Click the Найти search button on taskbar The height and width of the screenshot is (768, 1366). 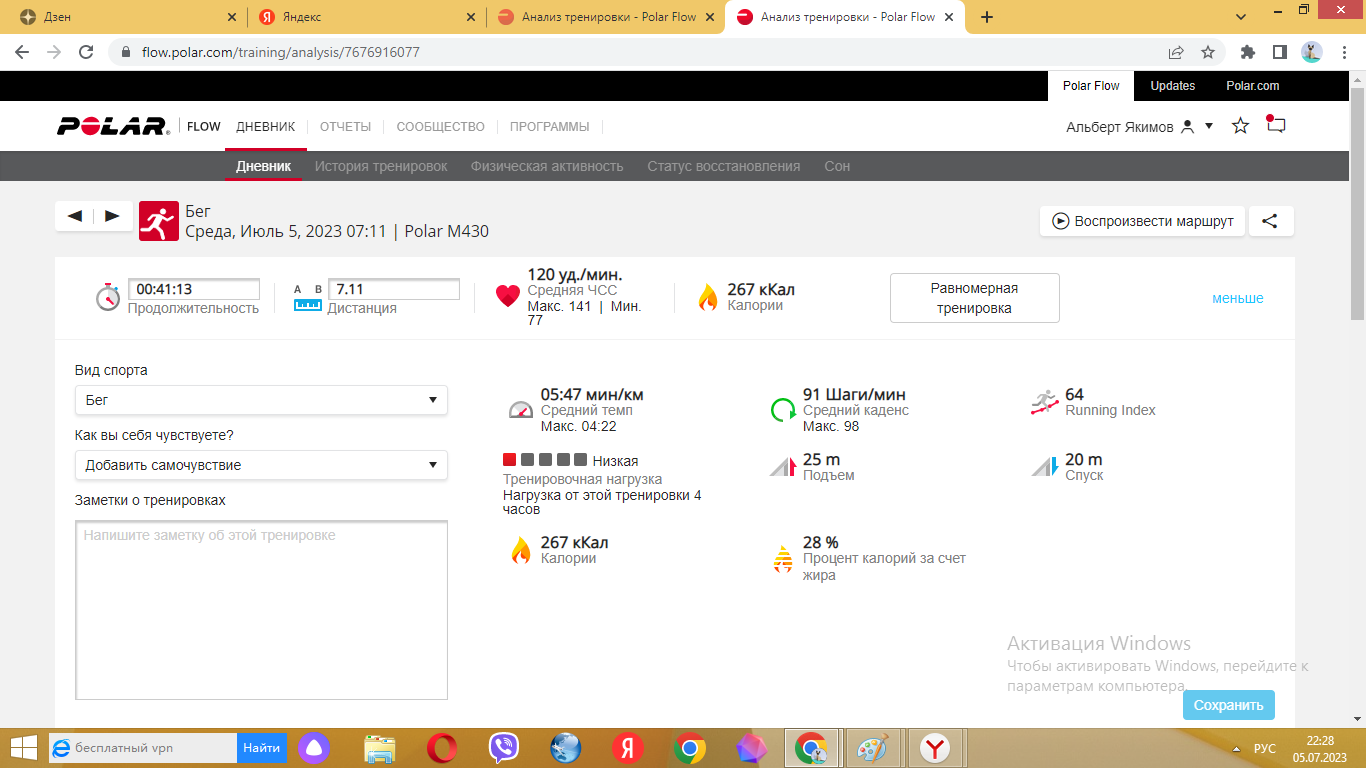click(262, 748)
